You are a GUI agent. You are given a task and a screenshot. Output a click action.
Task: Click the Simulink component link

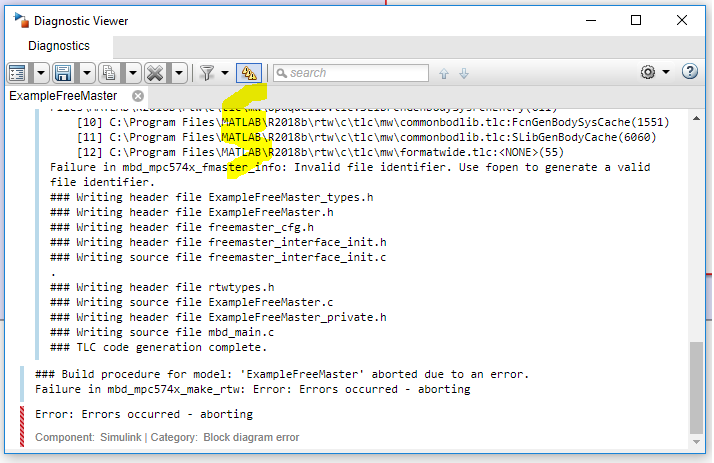[x=121, y=438]
